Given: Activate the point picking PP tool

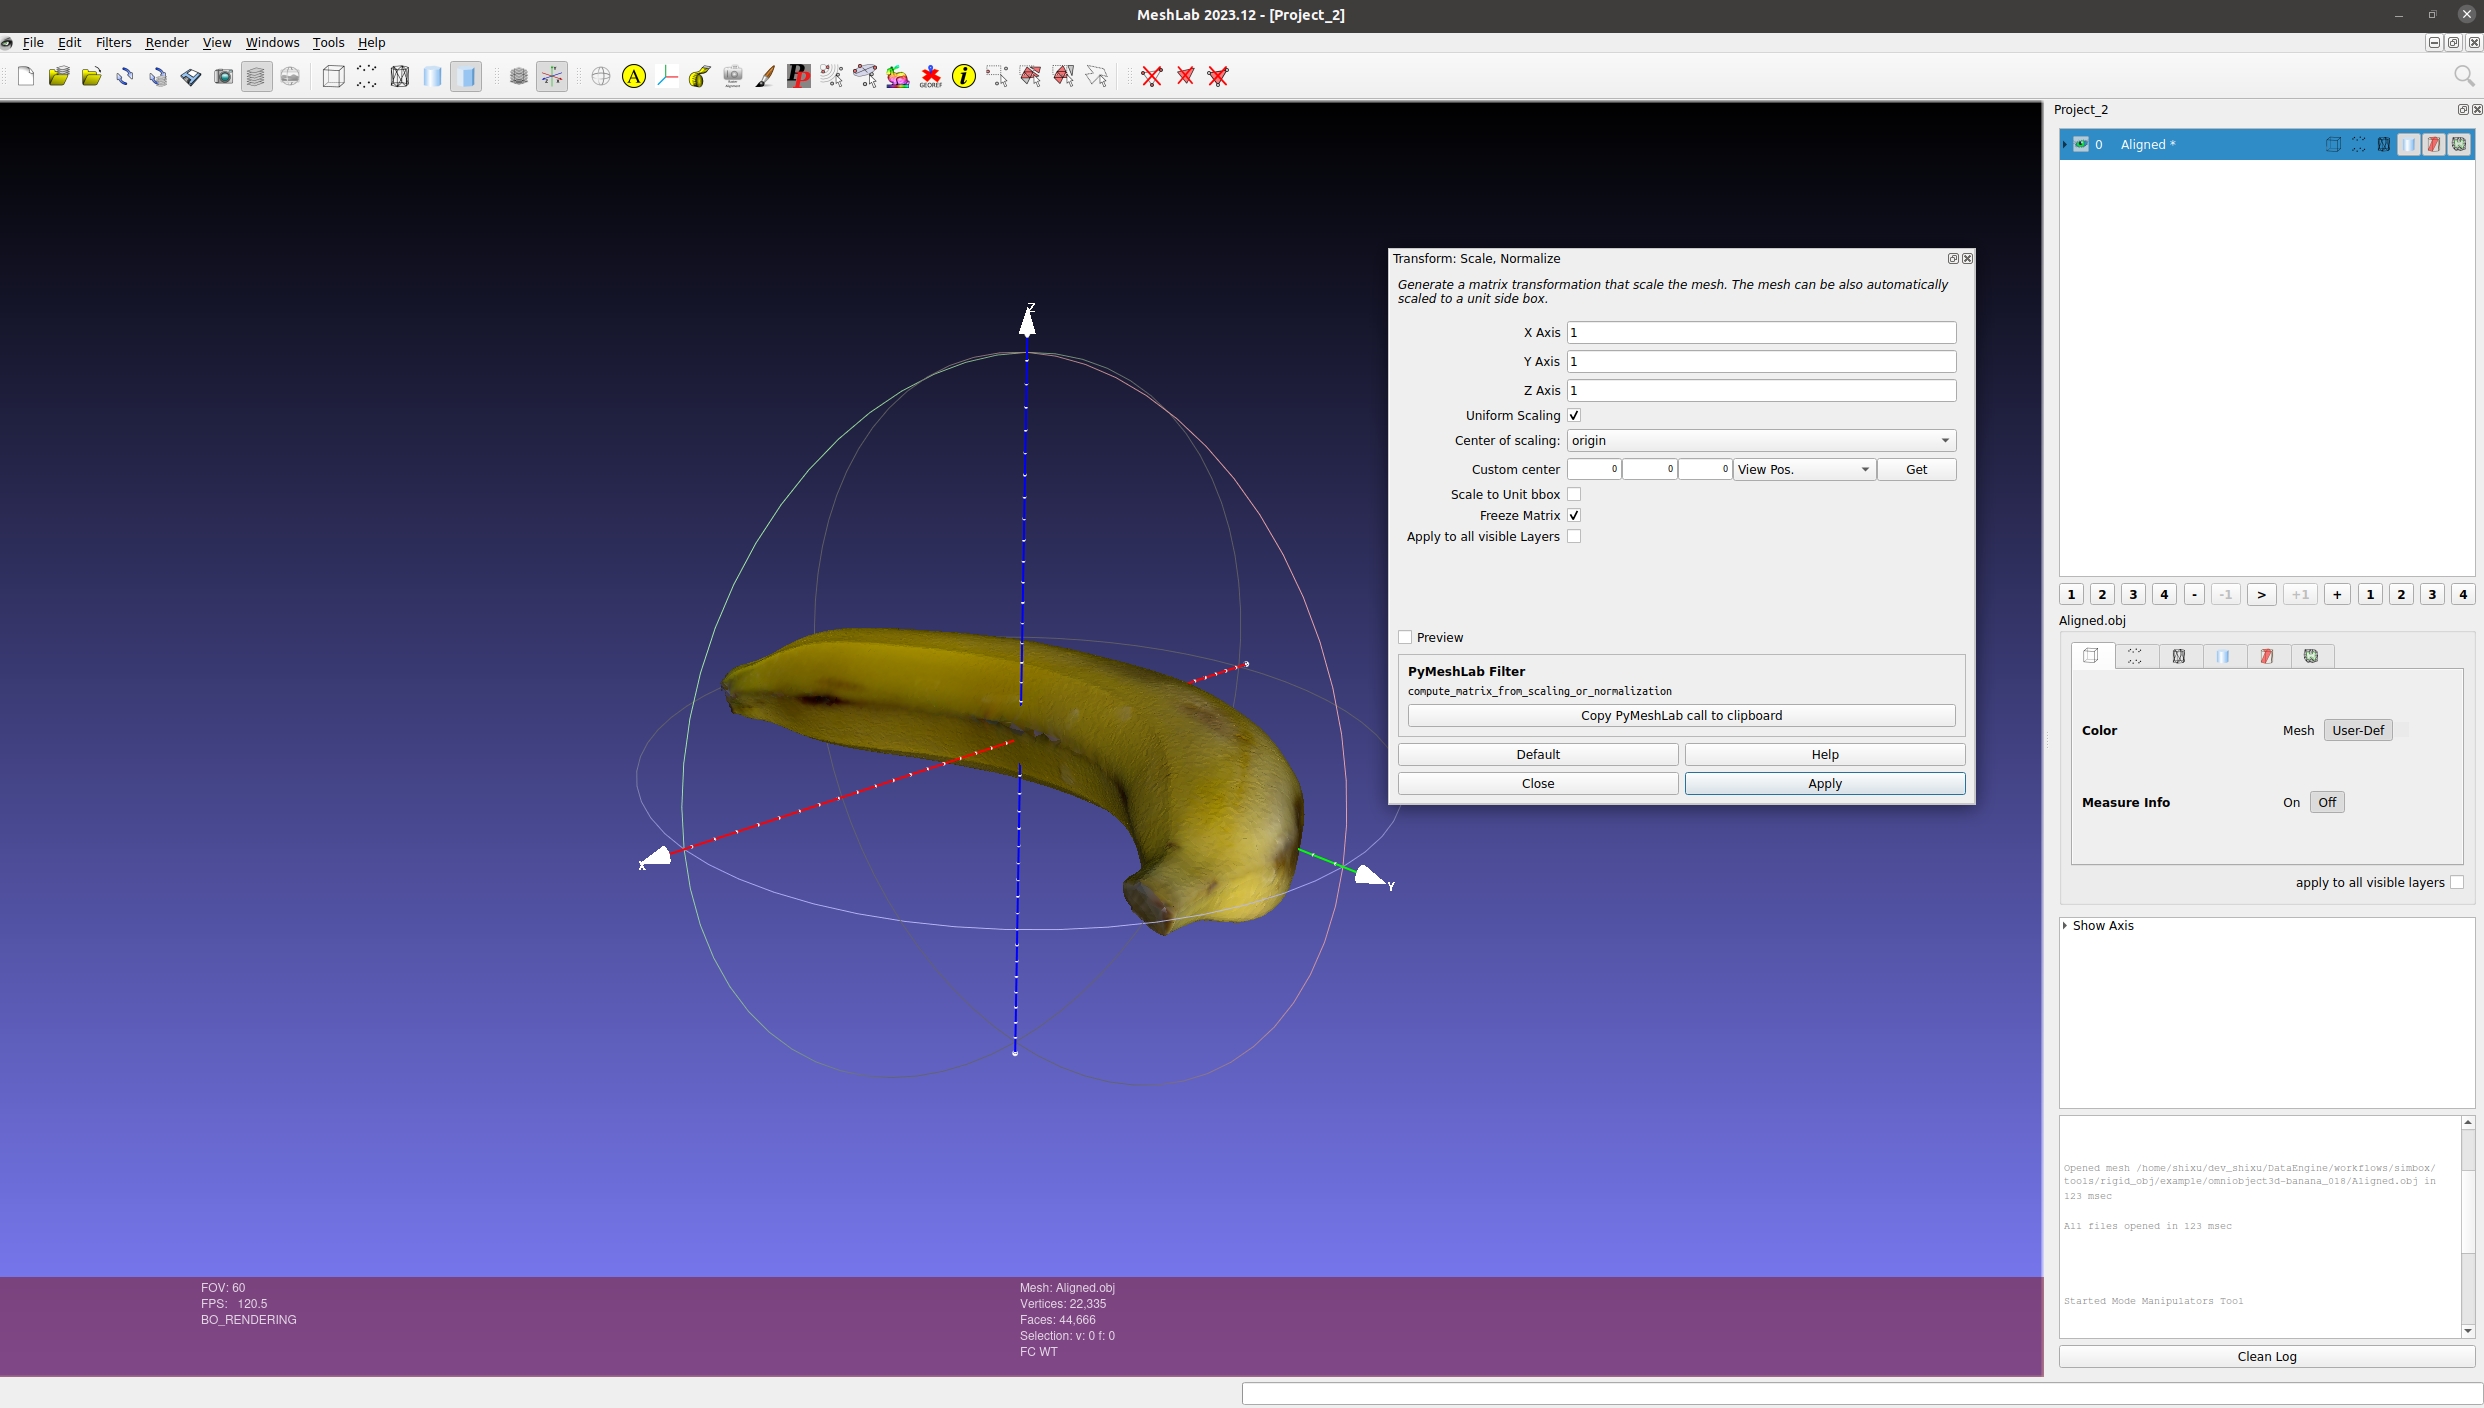Looking at the screenshot, I should click(x=799, y=77).
